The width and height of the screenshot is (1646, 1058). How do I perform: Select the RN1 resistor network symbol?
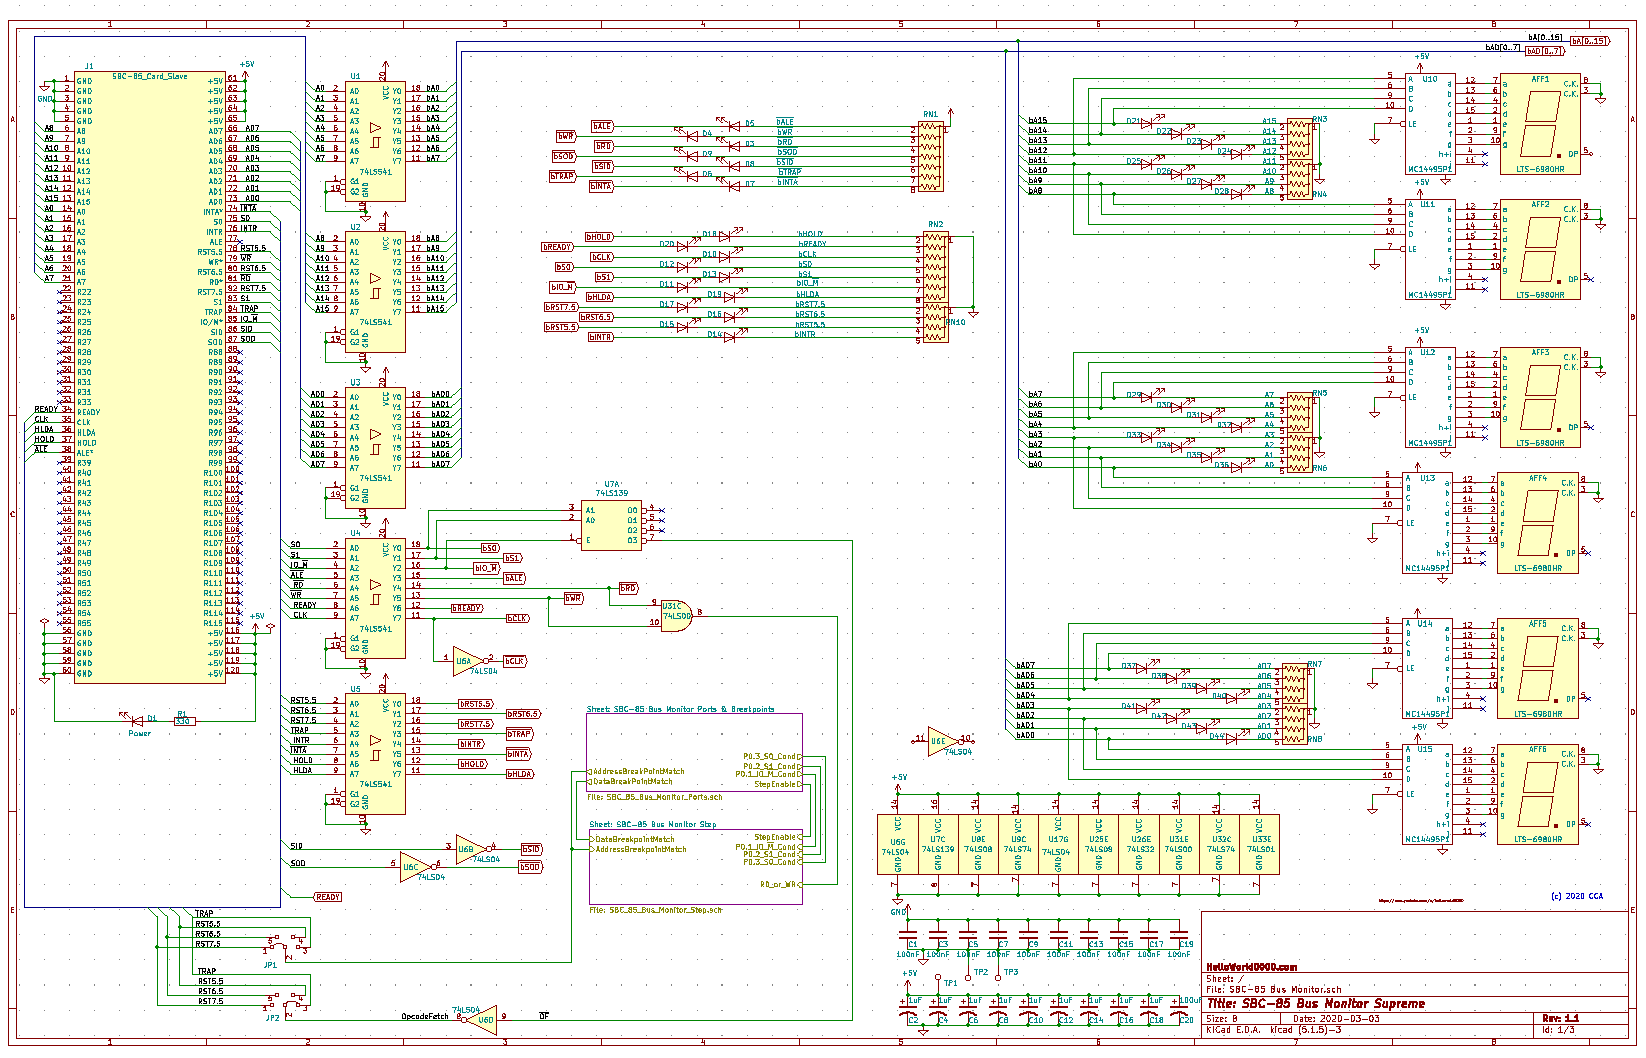pyautogui.click(x=933, y=155)
